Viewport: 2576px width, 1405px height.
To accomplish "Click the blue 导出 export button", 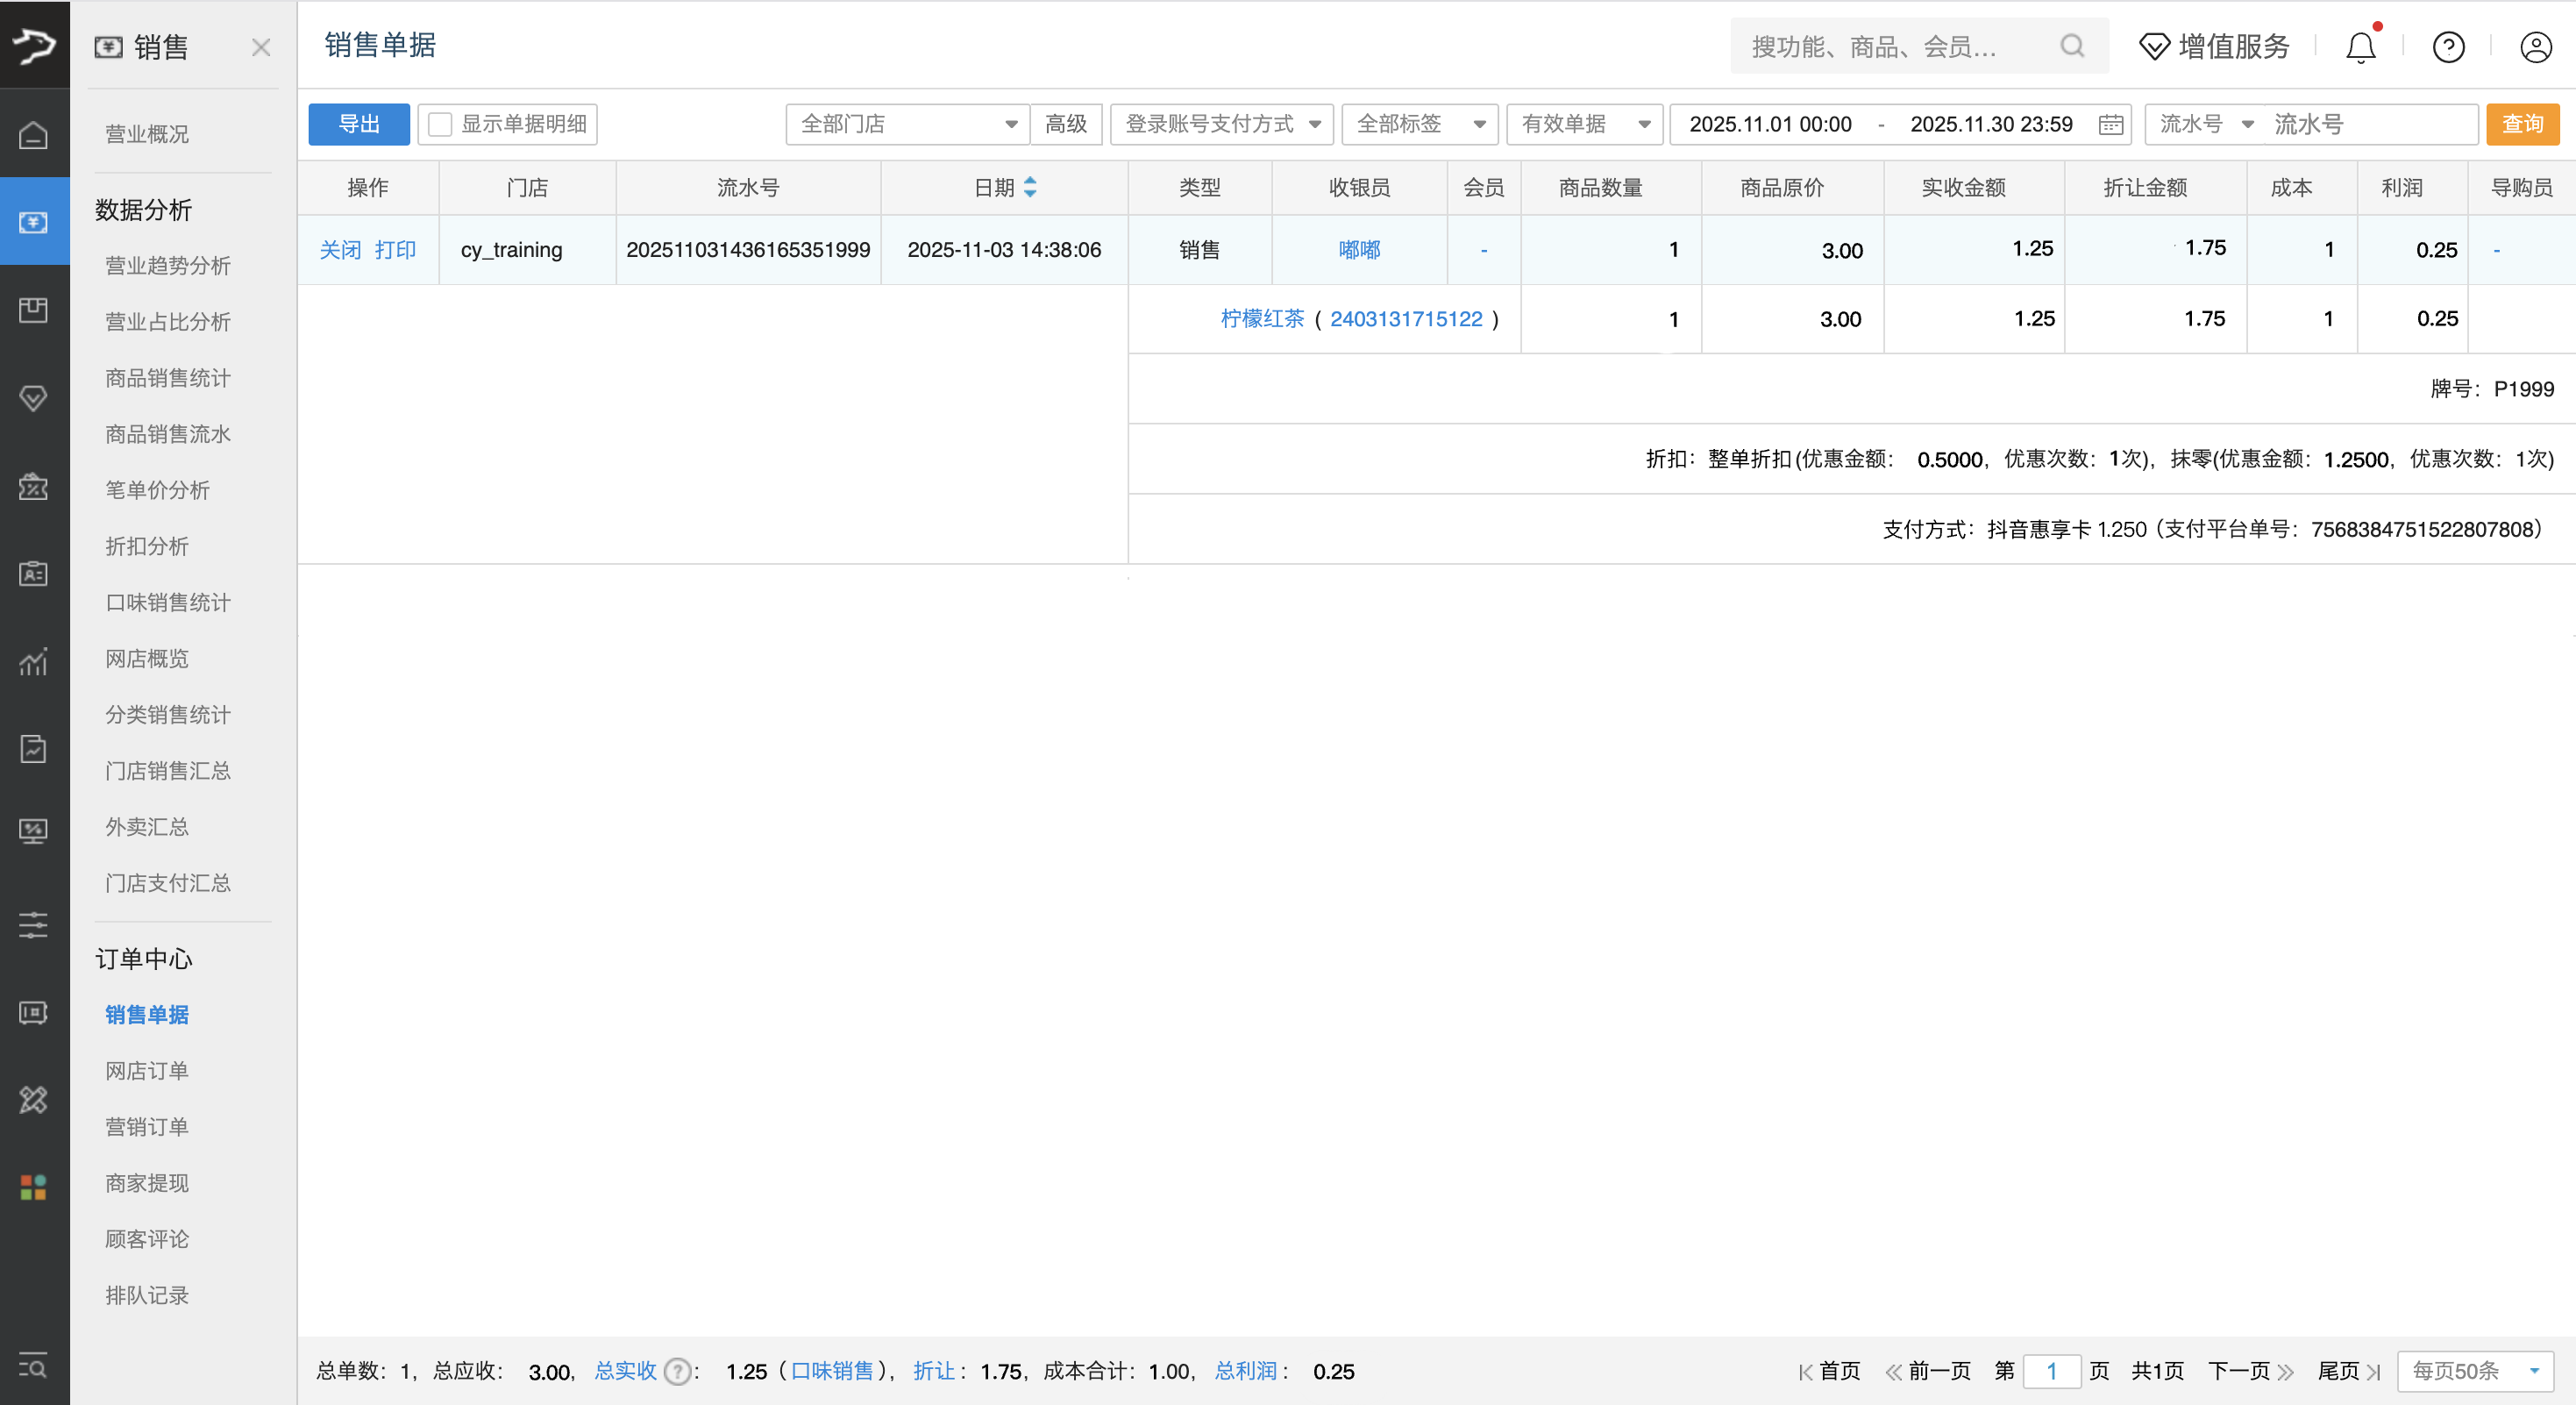I will pyautogui.click(x=359, y=124).
